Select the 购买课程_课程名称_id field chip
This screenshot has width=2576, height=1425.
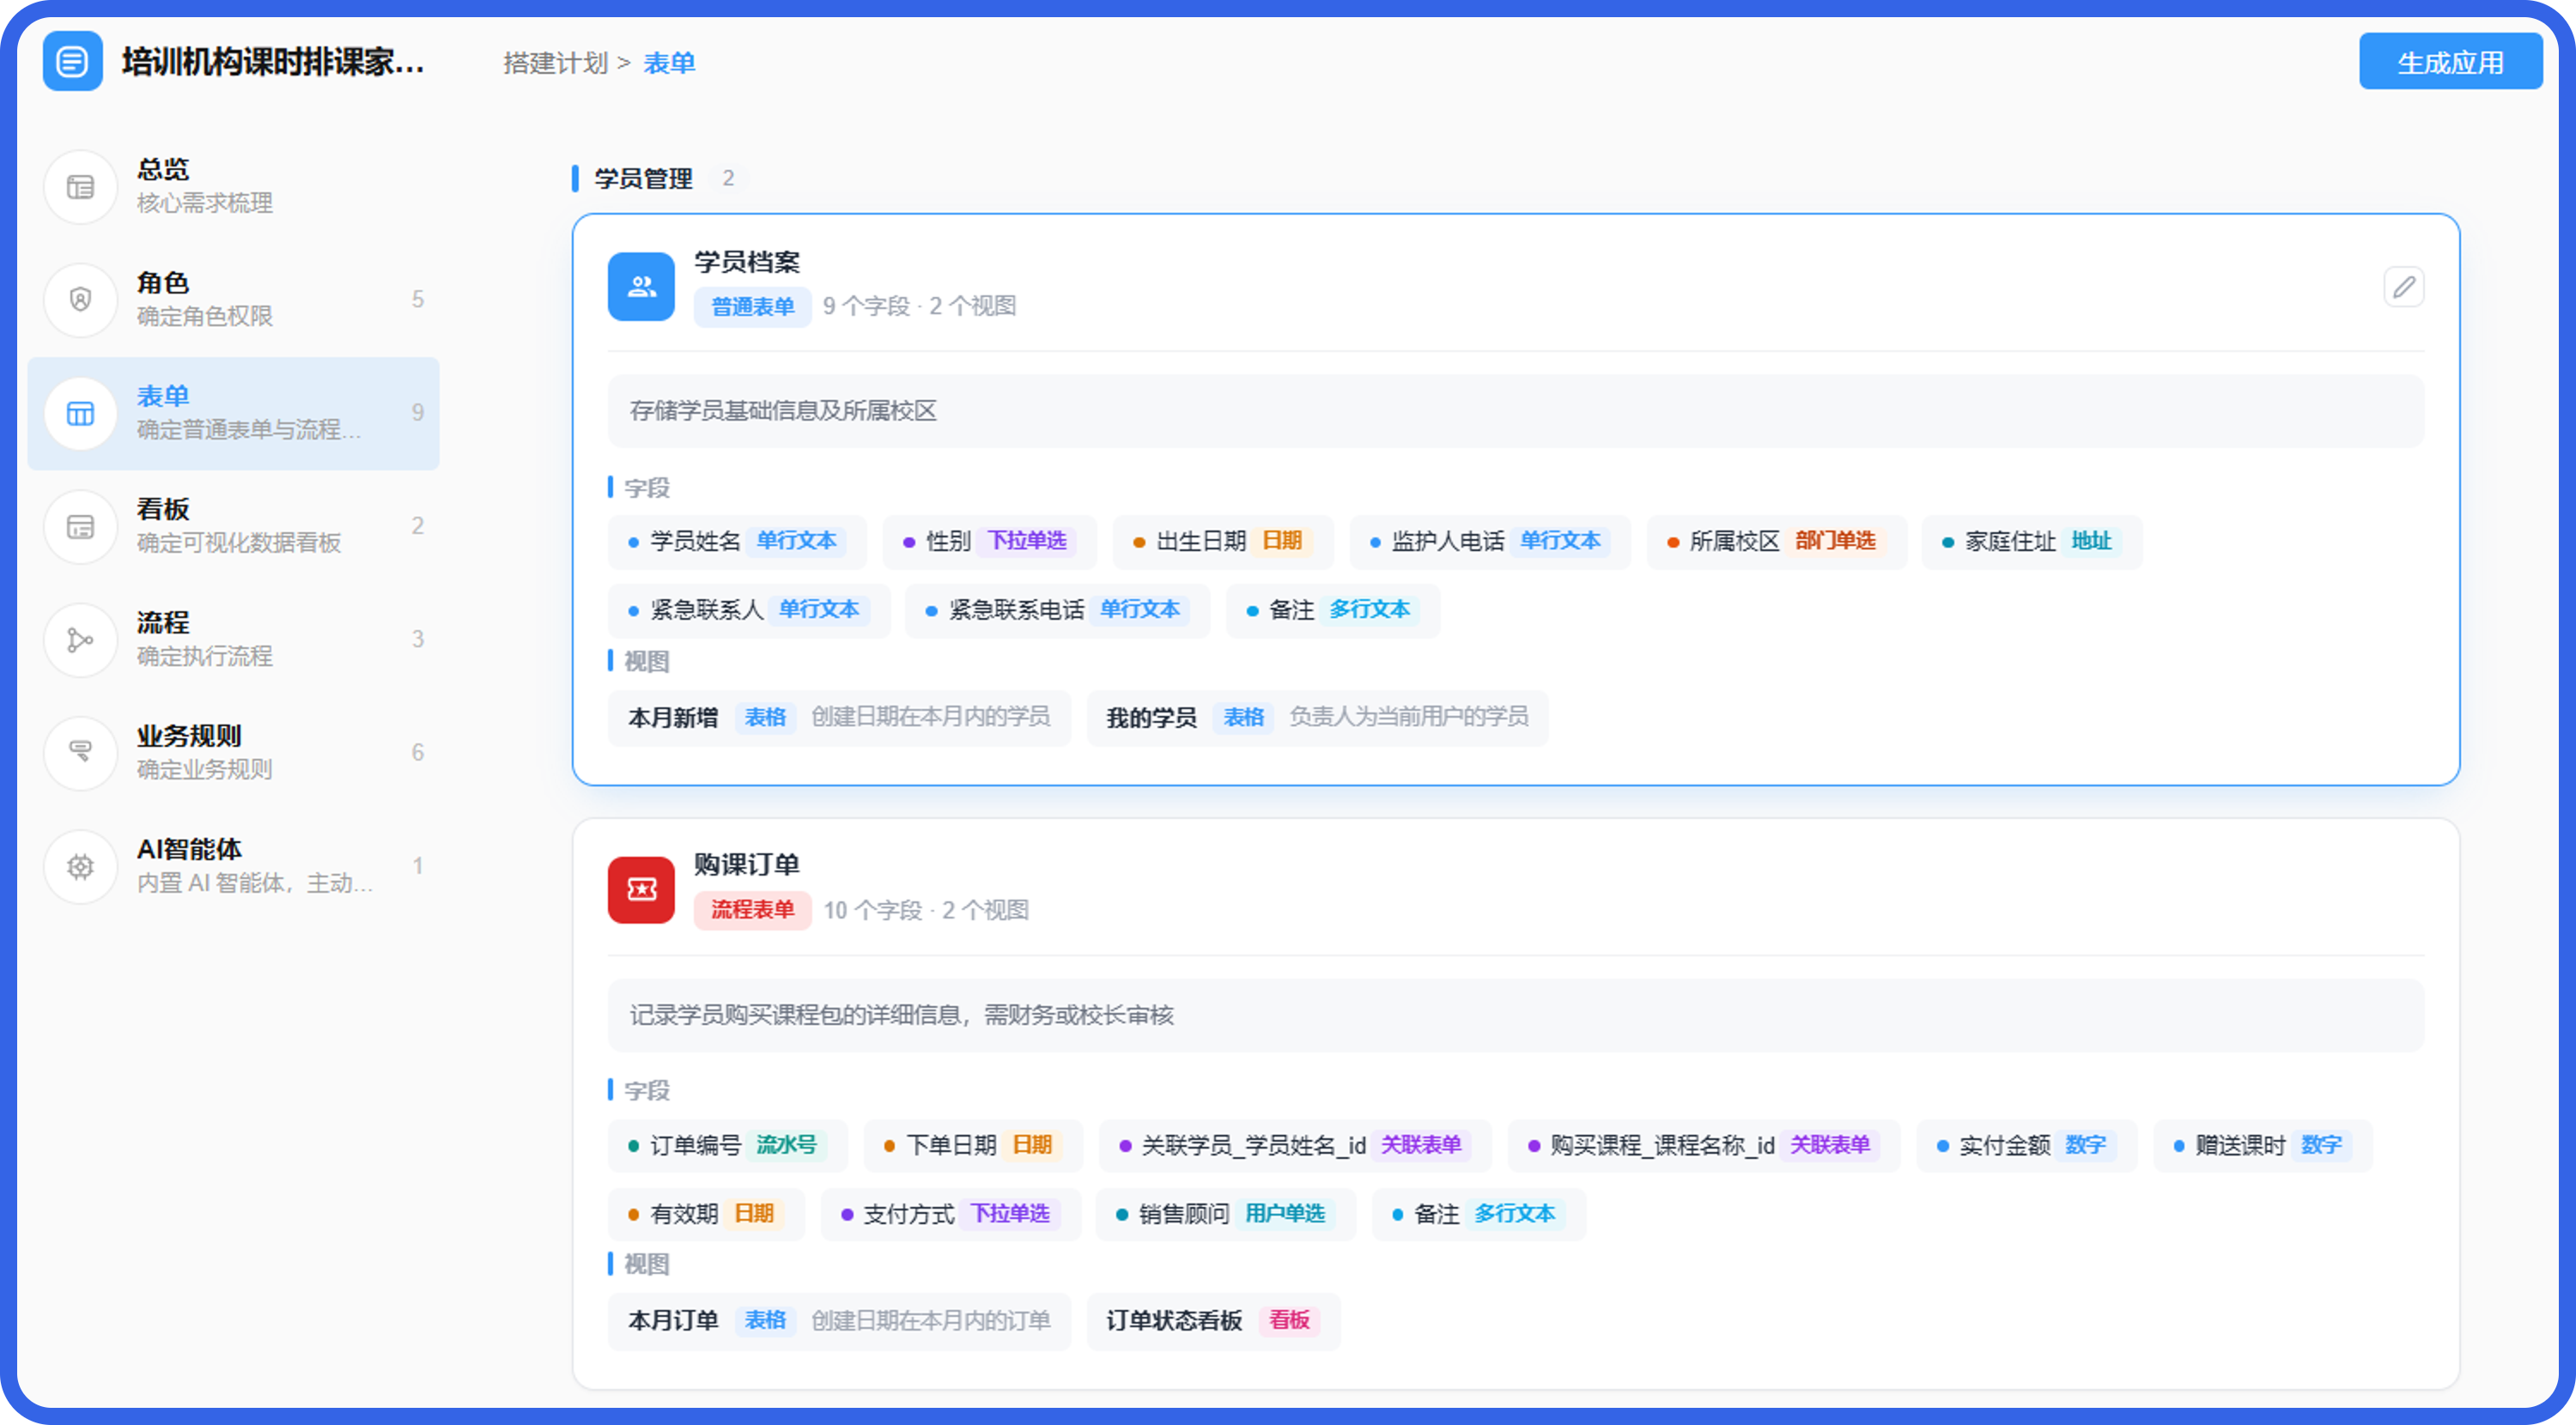(1703, 1146)
